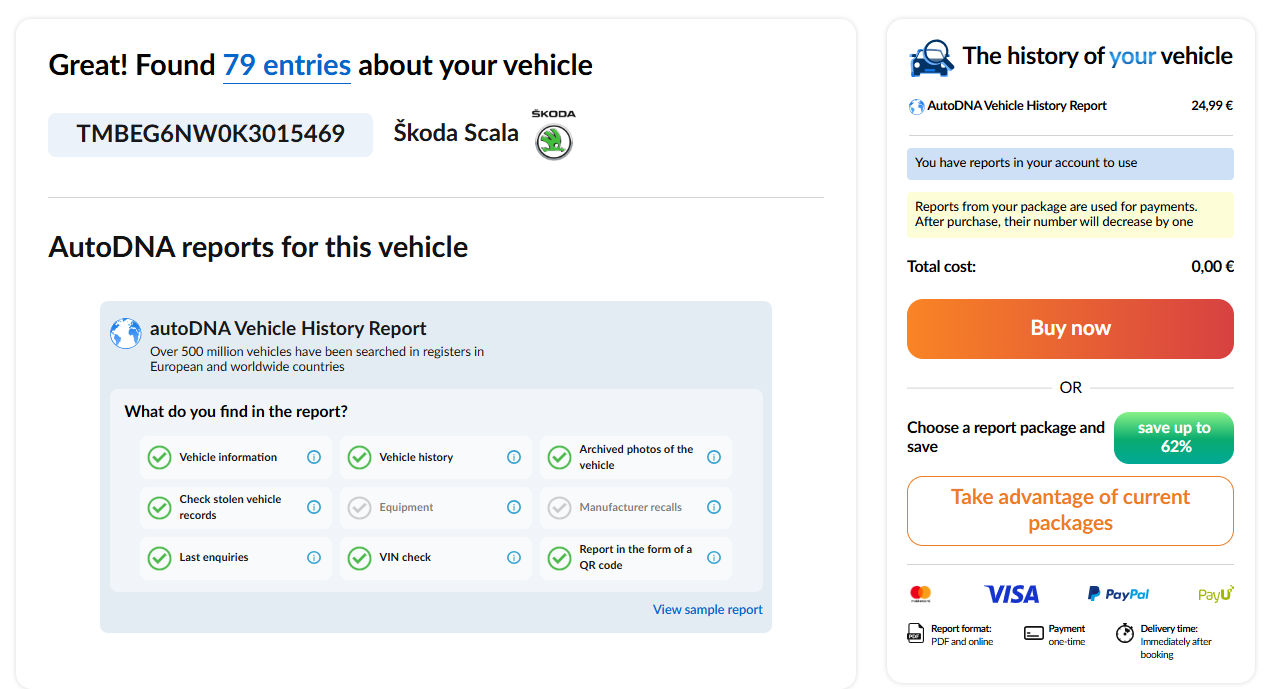Open the 79 entries link
Image resolution: width=1270 pixels, height=689 pixels.
coord(287,66)
